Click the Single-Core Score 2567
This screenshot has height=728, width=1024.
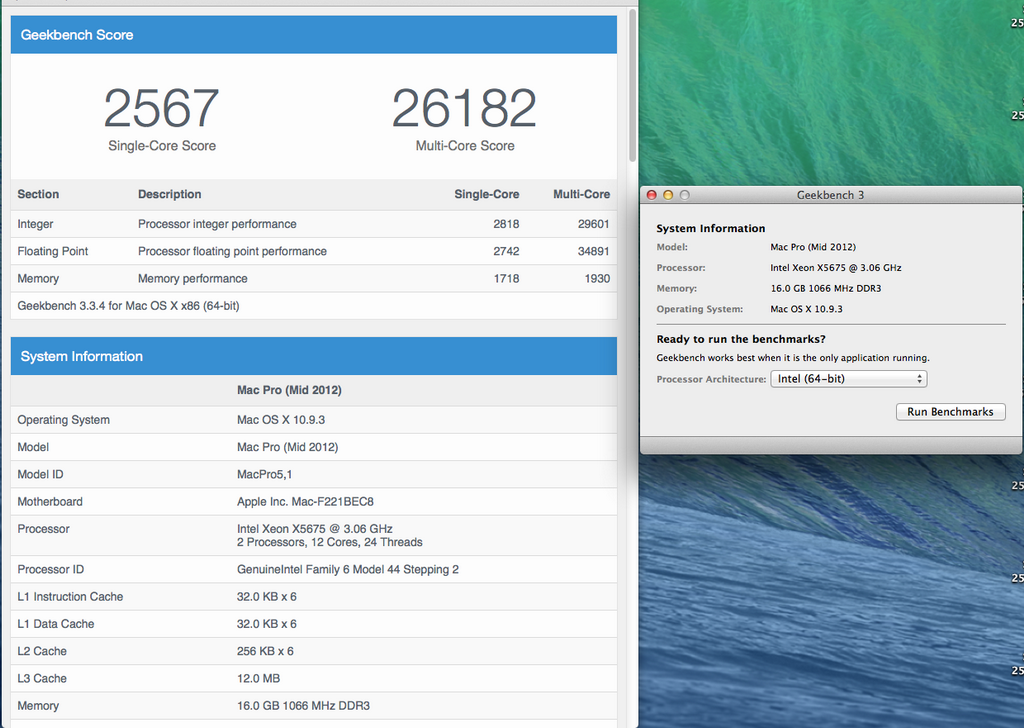161,108
